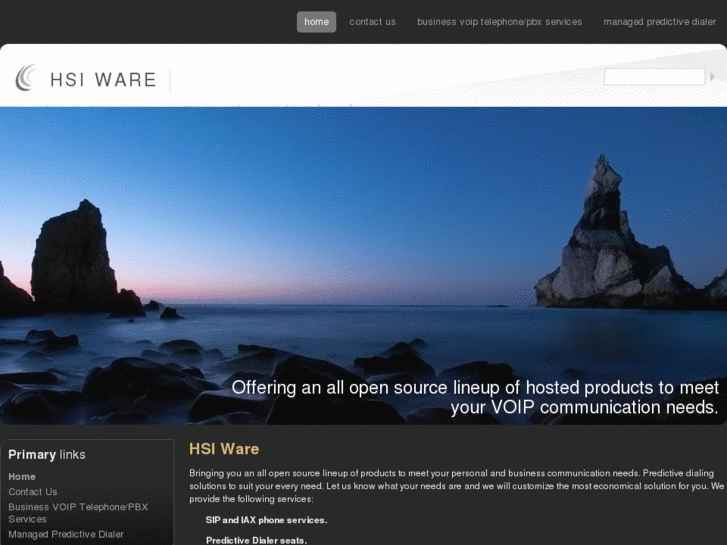Click the 'SIP and IAX phone services.' text
Viewport: 727px width, 545px height.
click(x=267, y=520)
